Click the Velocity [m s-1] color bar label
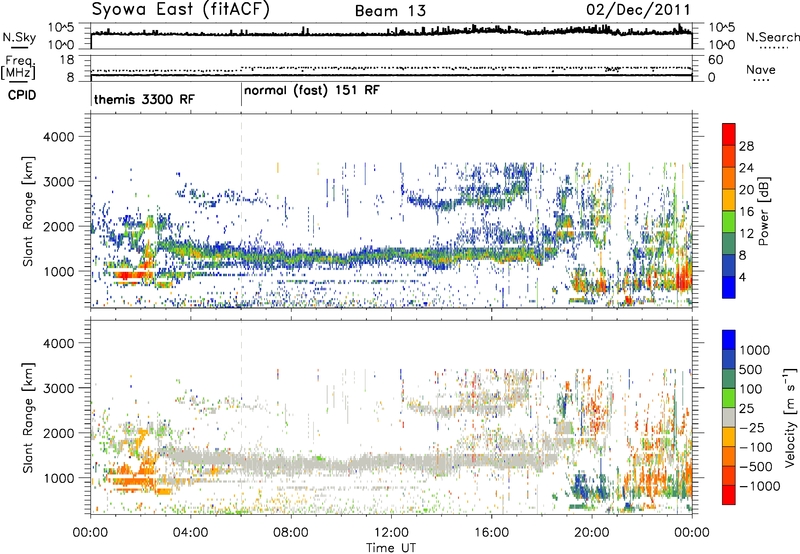The height and width of the screenshot is (554, 800). point(790,417)
